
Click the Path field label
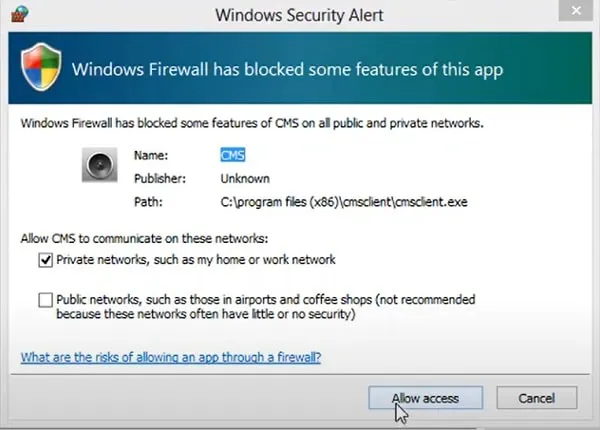point(148,202)
